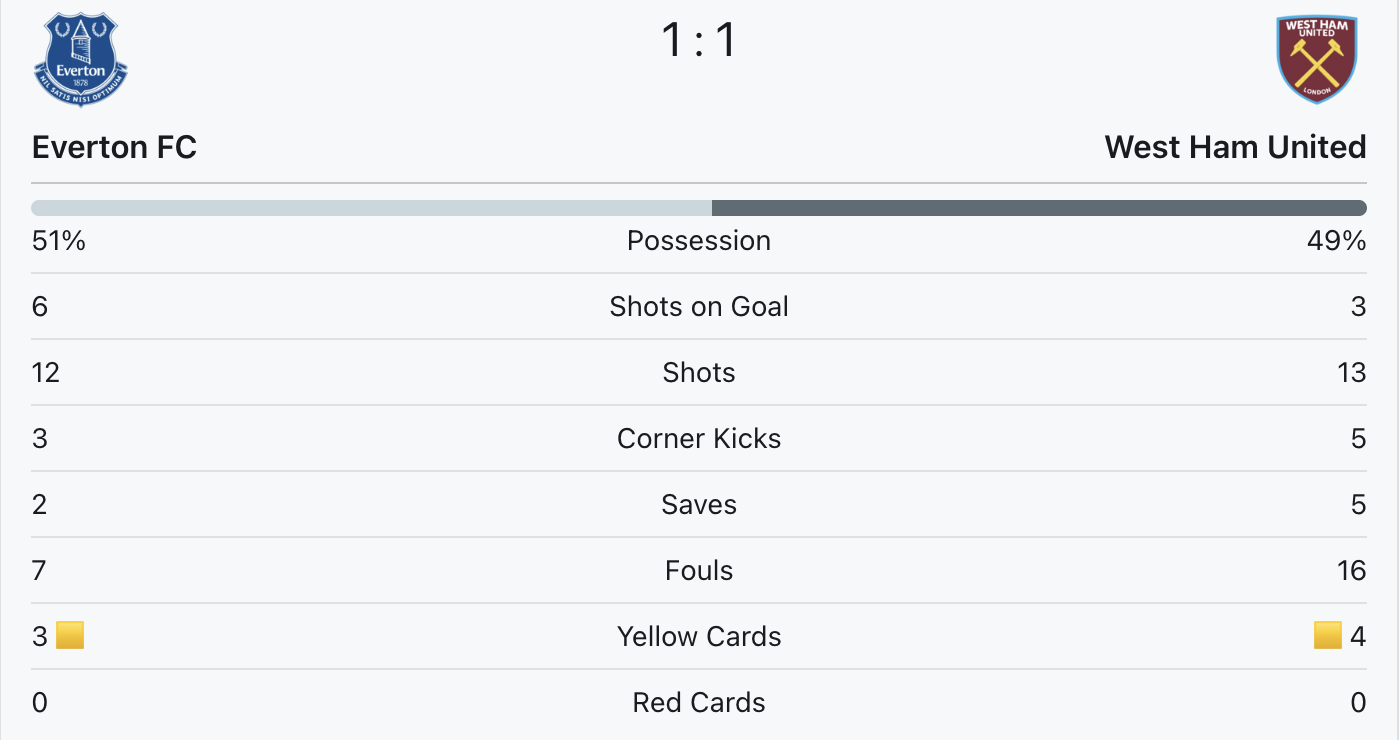Click the 1 : 1 match score
The width and height of the screenshot is (1400, 740).
pos(699,41)
